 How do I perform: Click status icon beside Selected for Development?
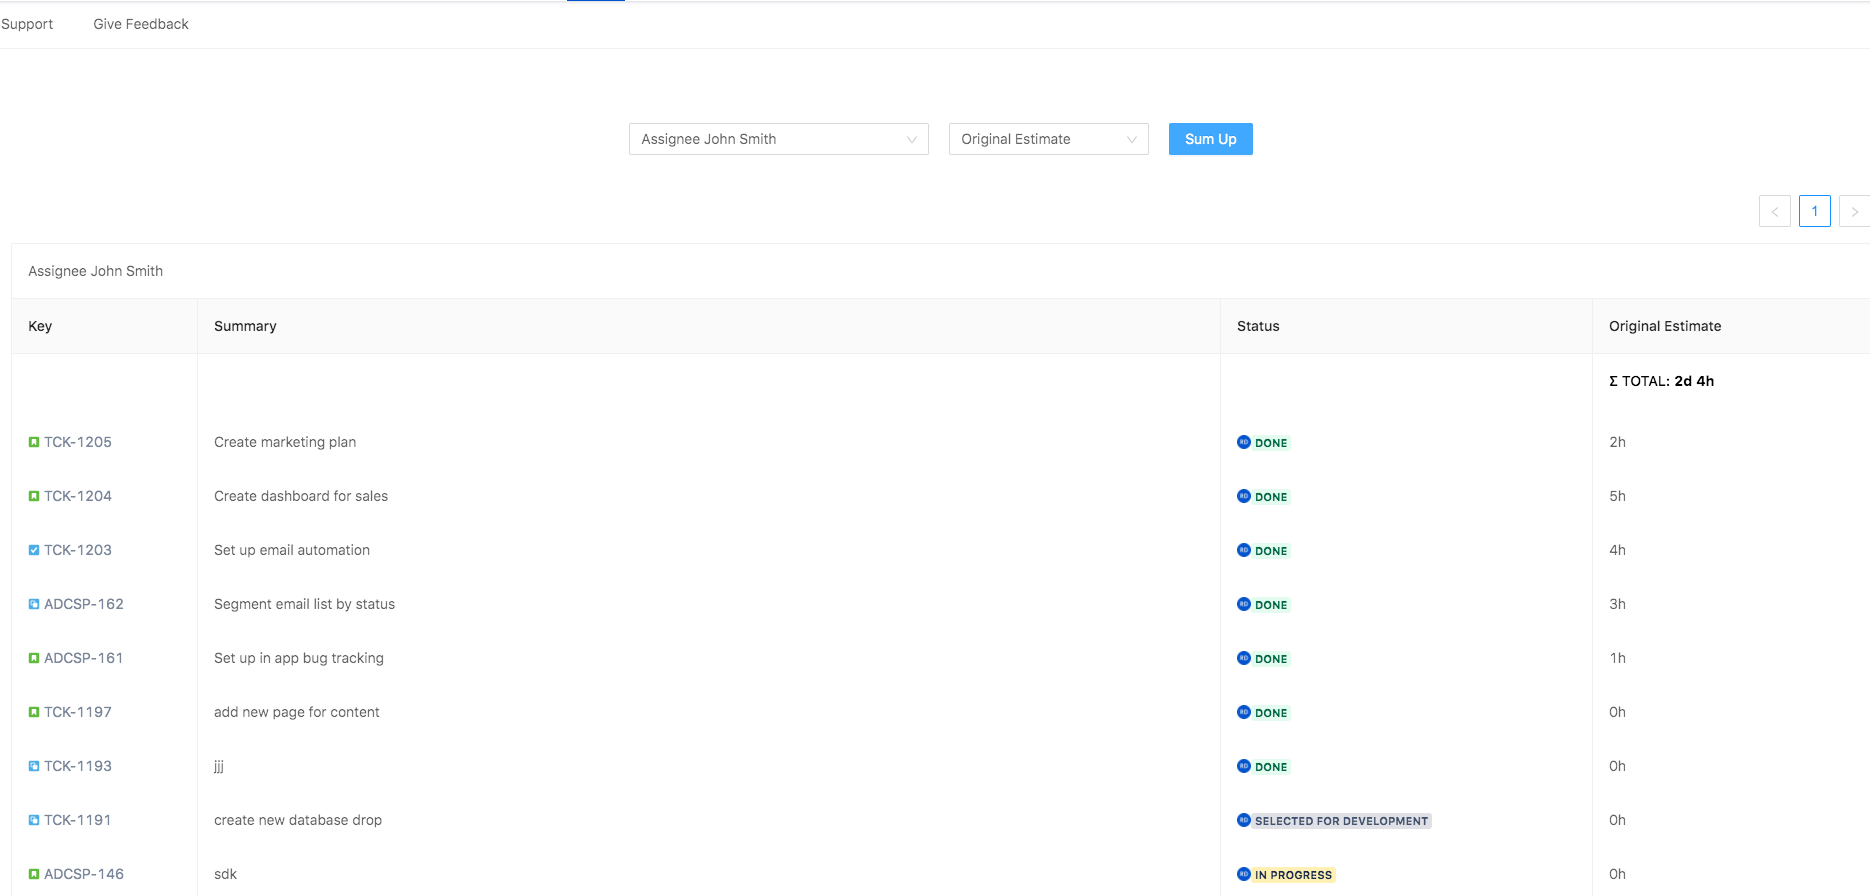coord(1244,820)
